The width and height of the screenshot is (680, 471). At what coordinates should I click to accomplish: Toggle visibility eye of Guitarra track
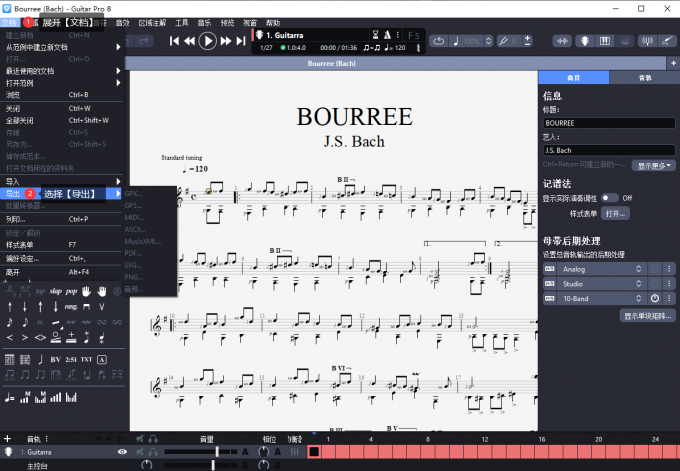[122, 452]
